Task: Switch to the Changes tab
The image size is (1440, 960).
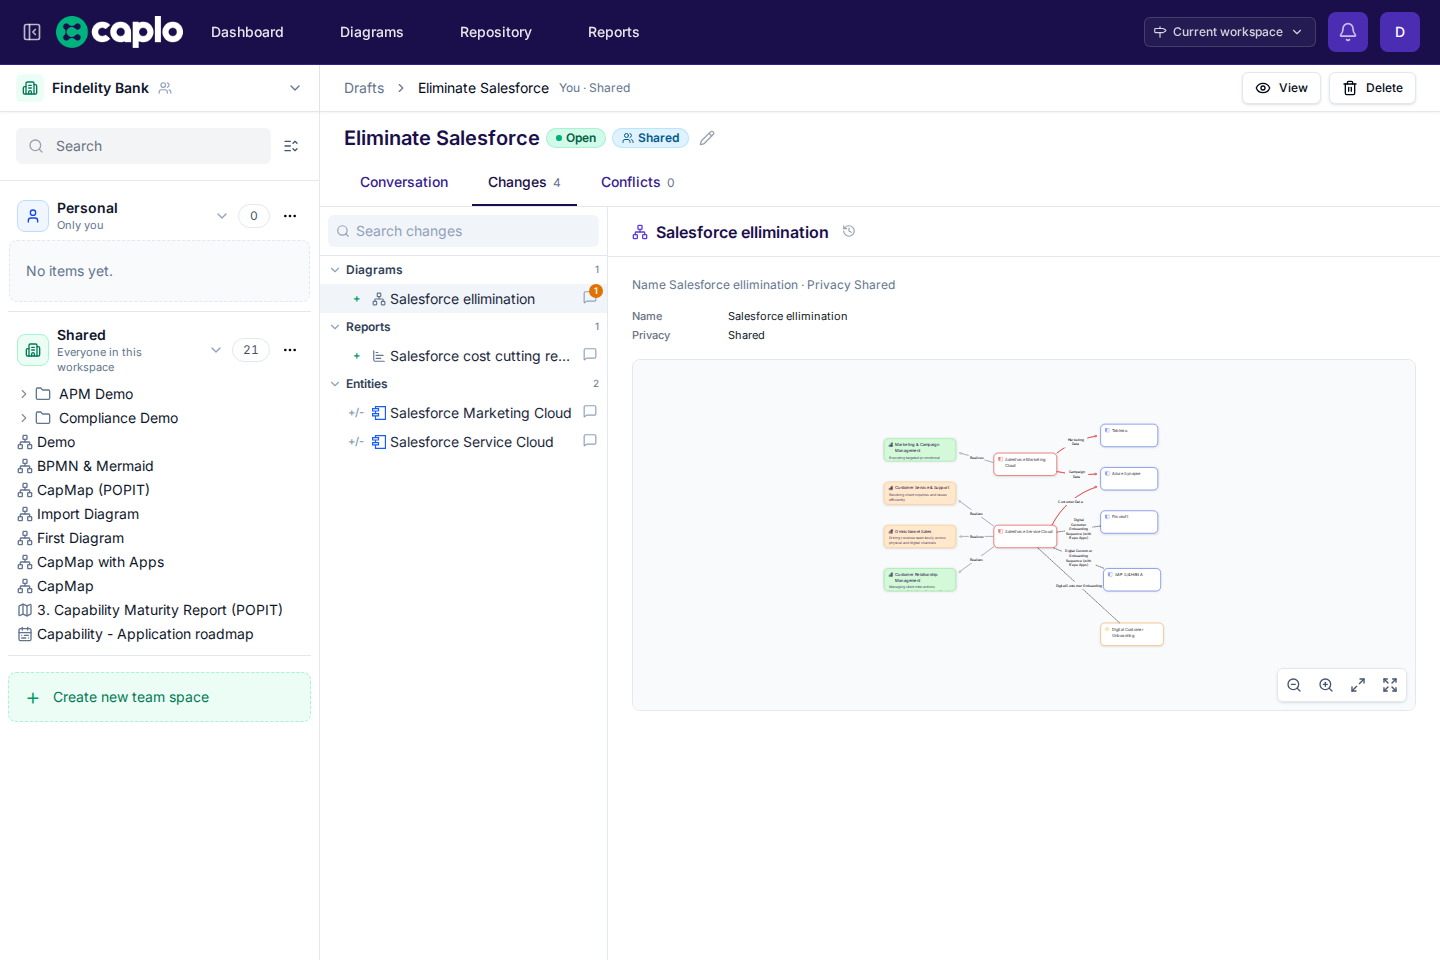Action: tap(524, 182)
